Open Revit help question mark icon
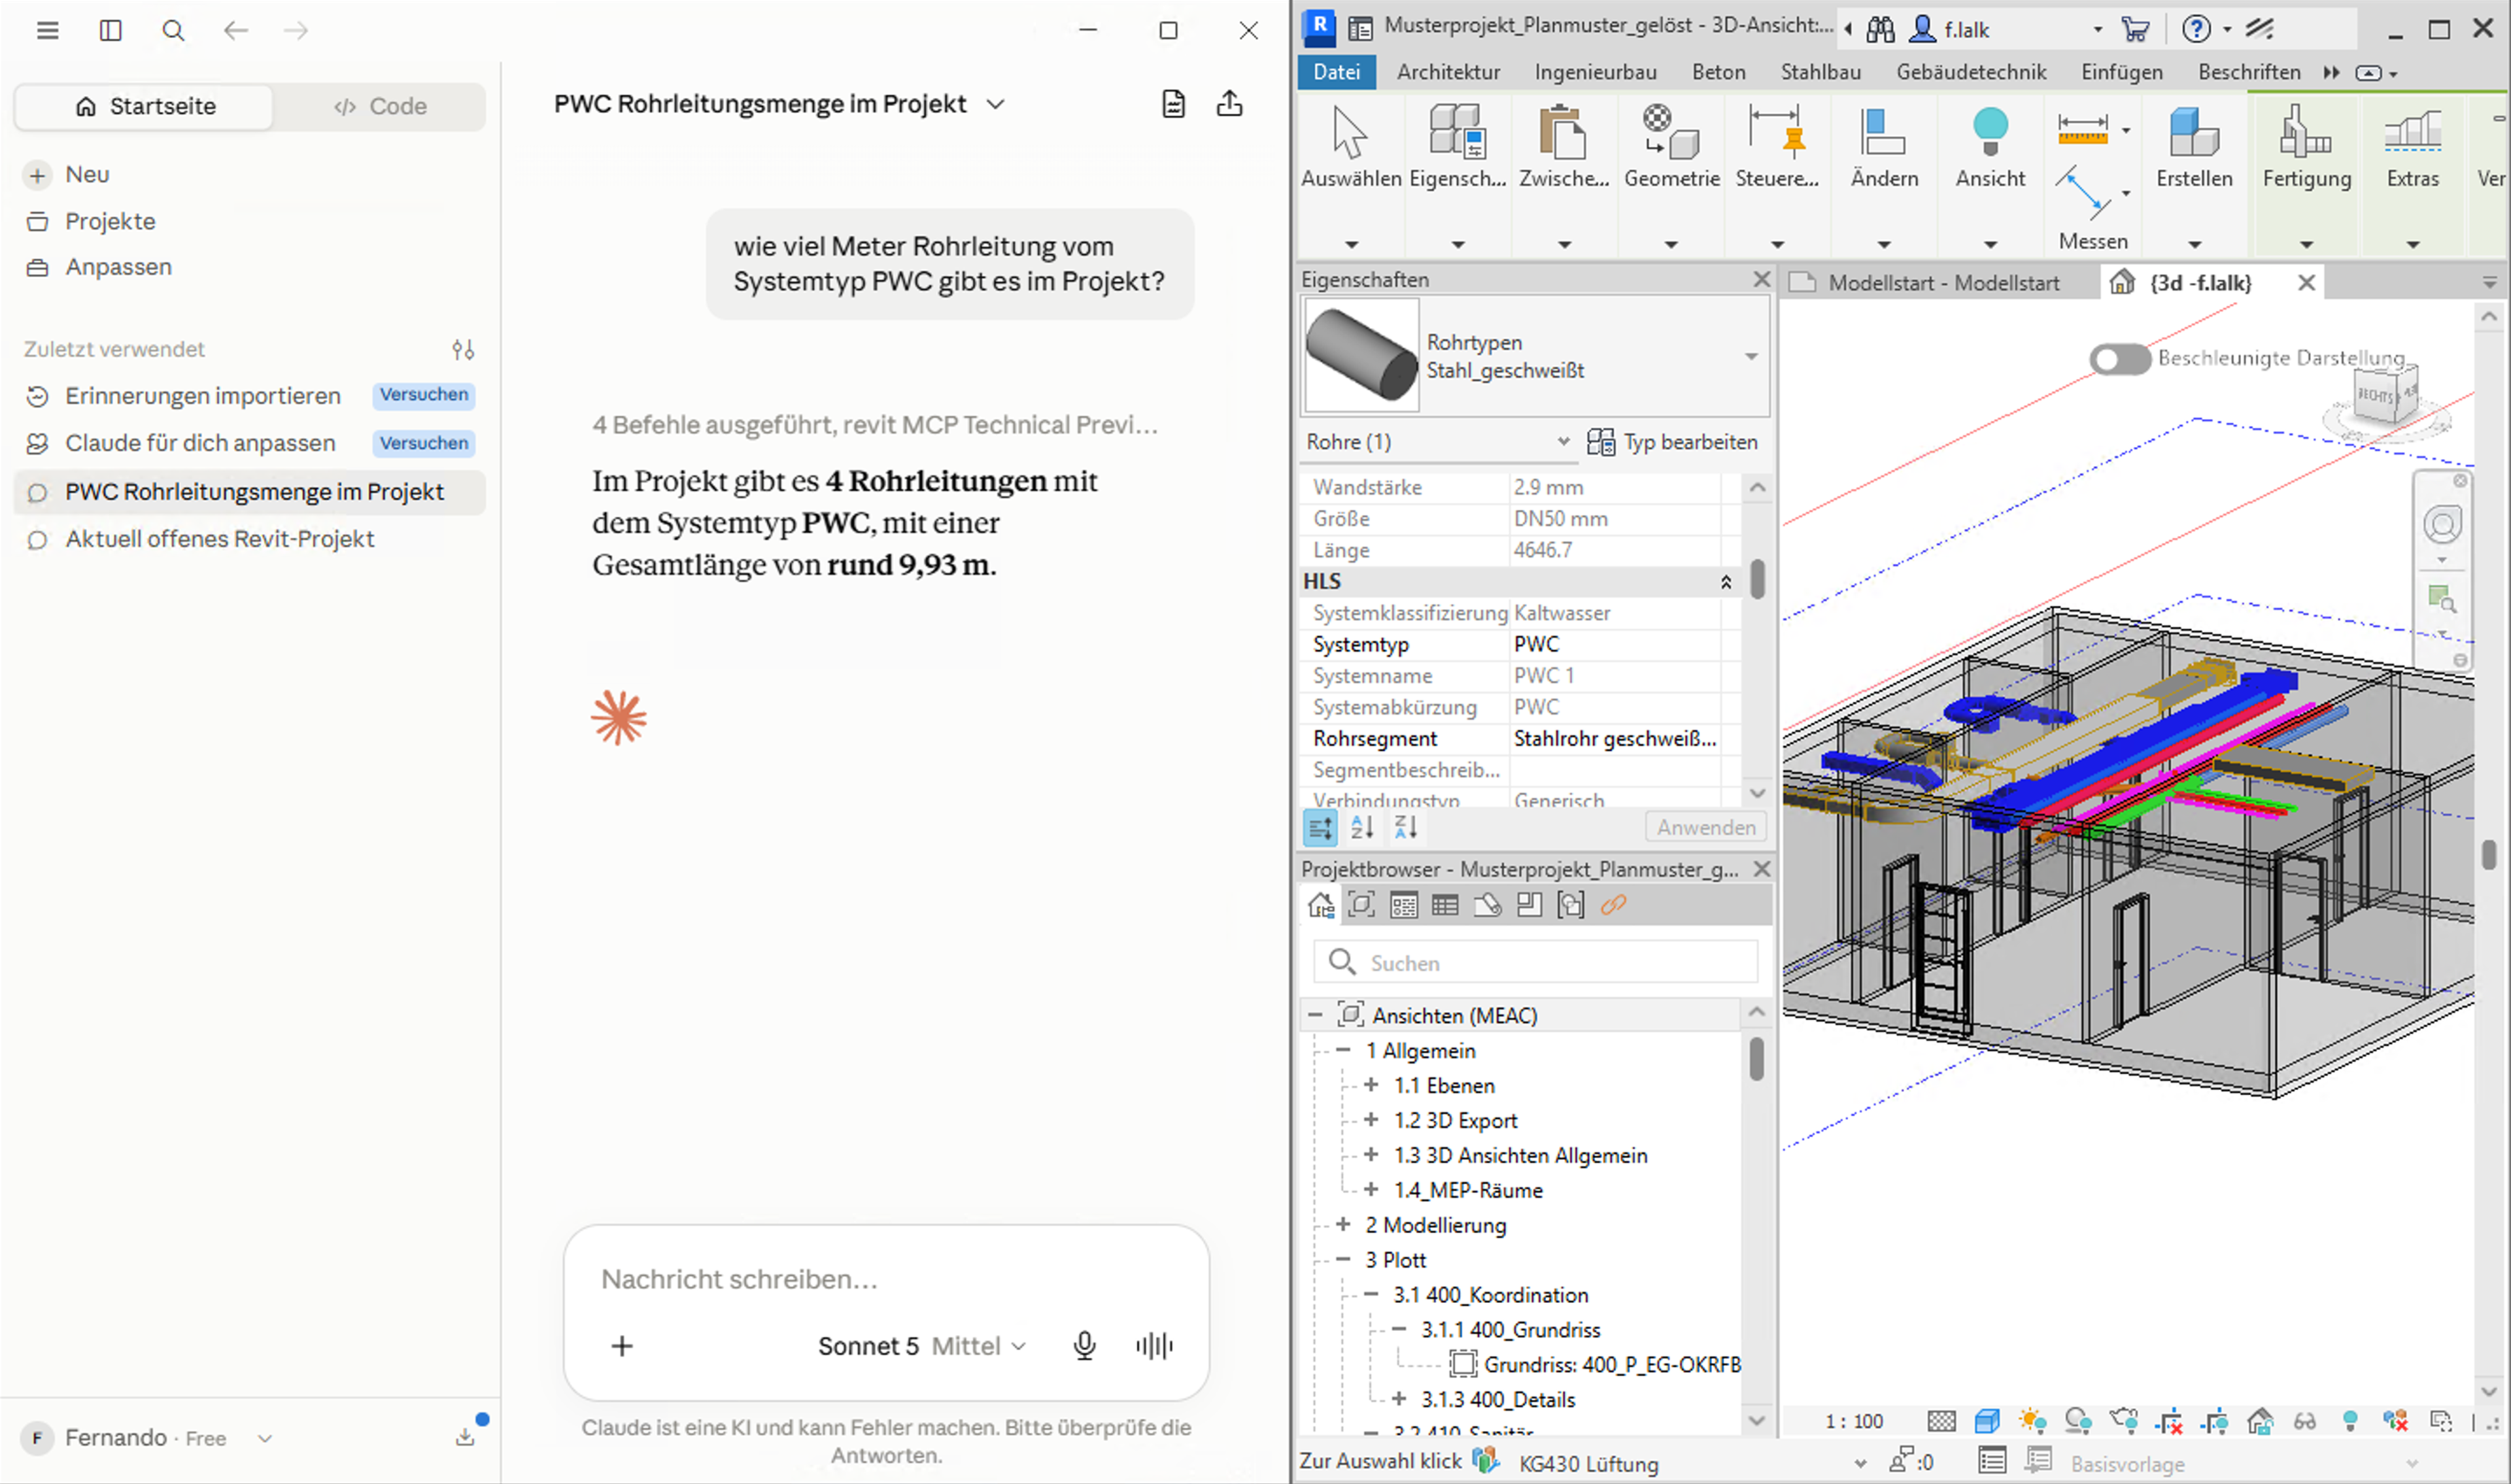2511x1484 pixels. [2196, 29]
